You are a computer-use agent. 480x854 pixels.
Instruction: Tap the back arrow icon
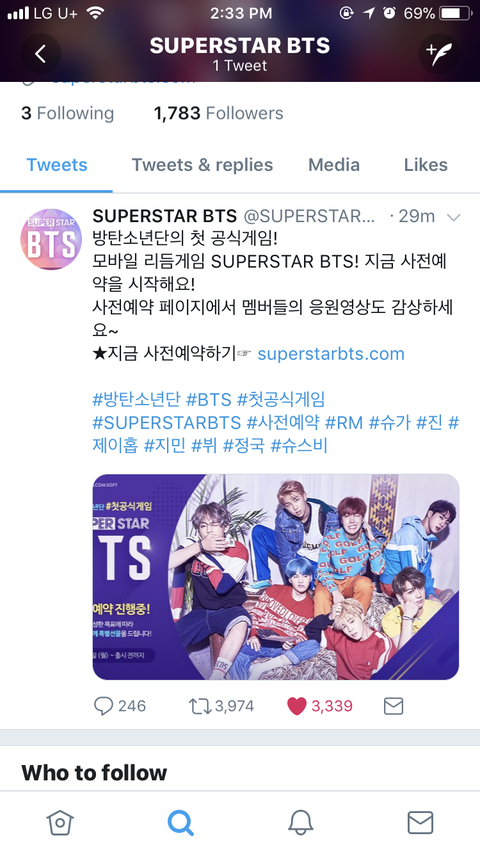[x=41, y=54]
